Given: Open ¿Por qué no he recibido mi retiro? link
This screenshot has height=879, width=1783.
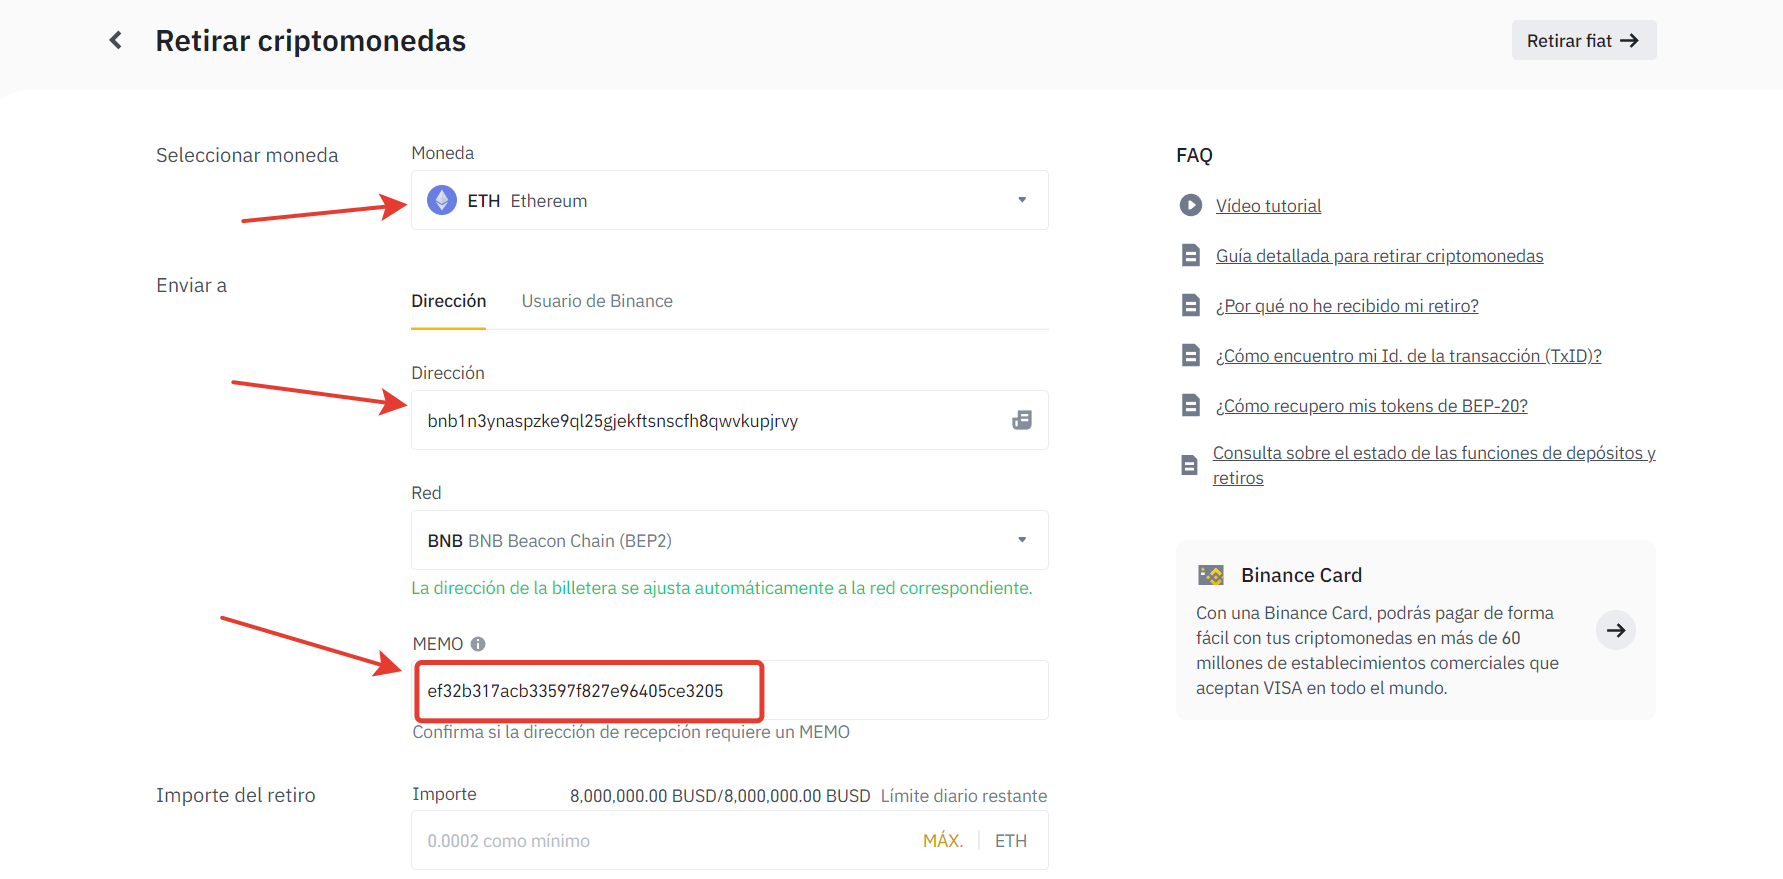Looking at the screenshot, I should [x=1347, y=306].
